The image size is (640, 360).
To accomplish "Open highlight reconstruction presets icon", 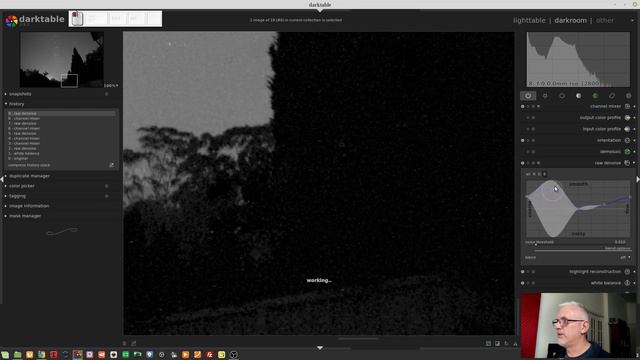I will (x=627, y=271).
